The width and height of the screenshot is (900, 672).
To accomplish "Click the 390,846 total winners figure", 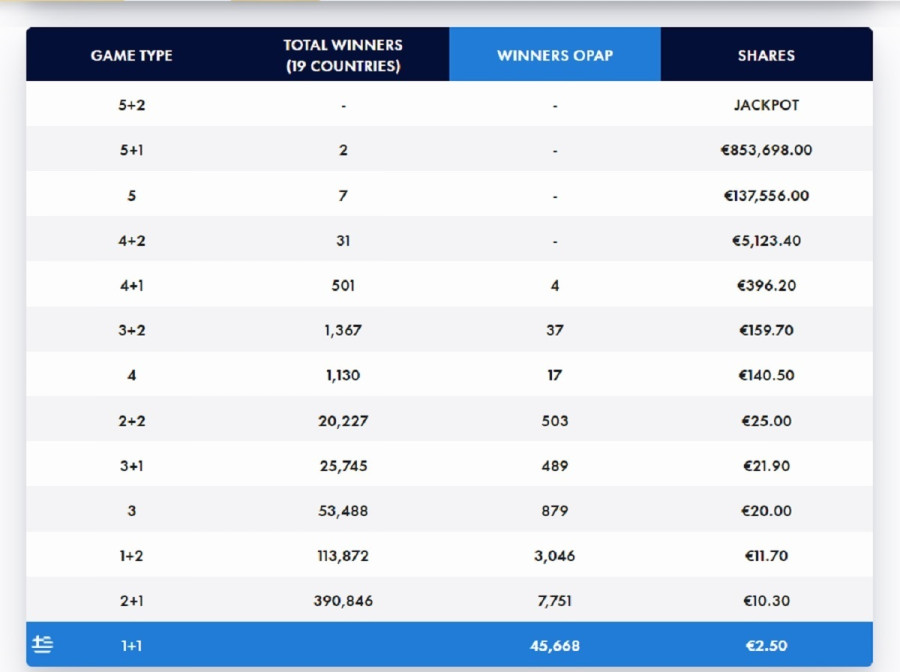I will pyautogui.click(x=342, y=601).
